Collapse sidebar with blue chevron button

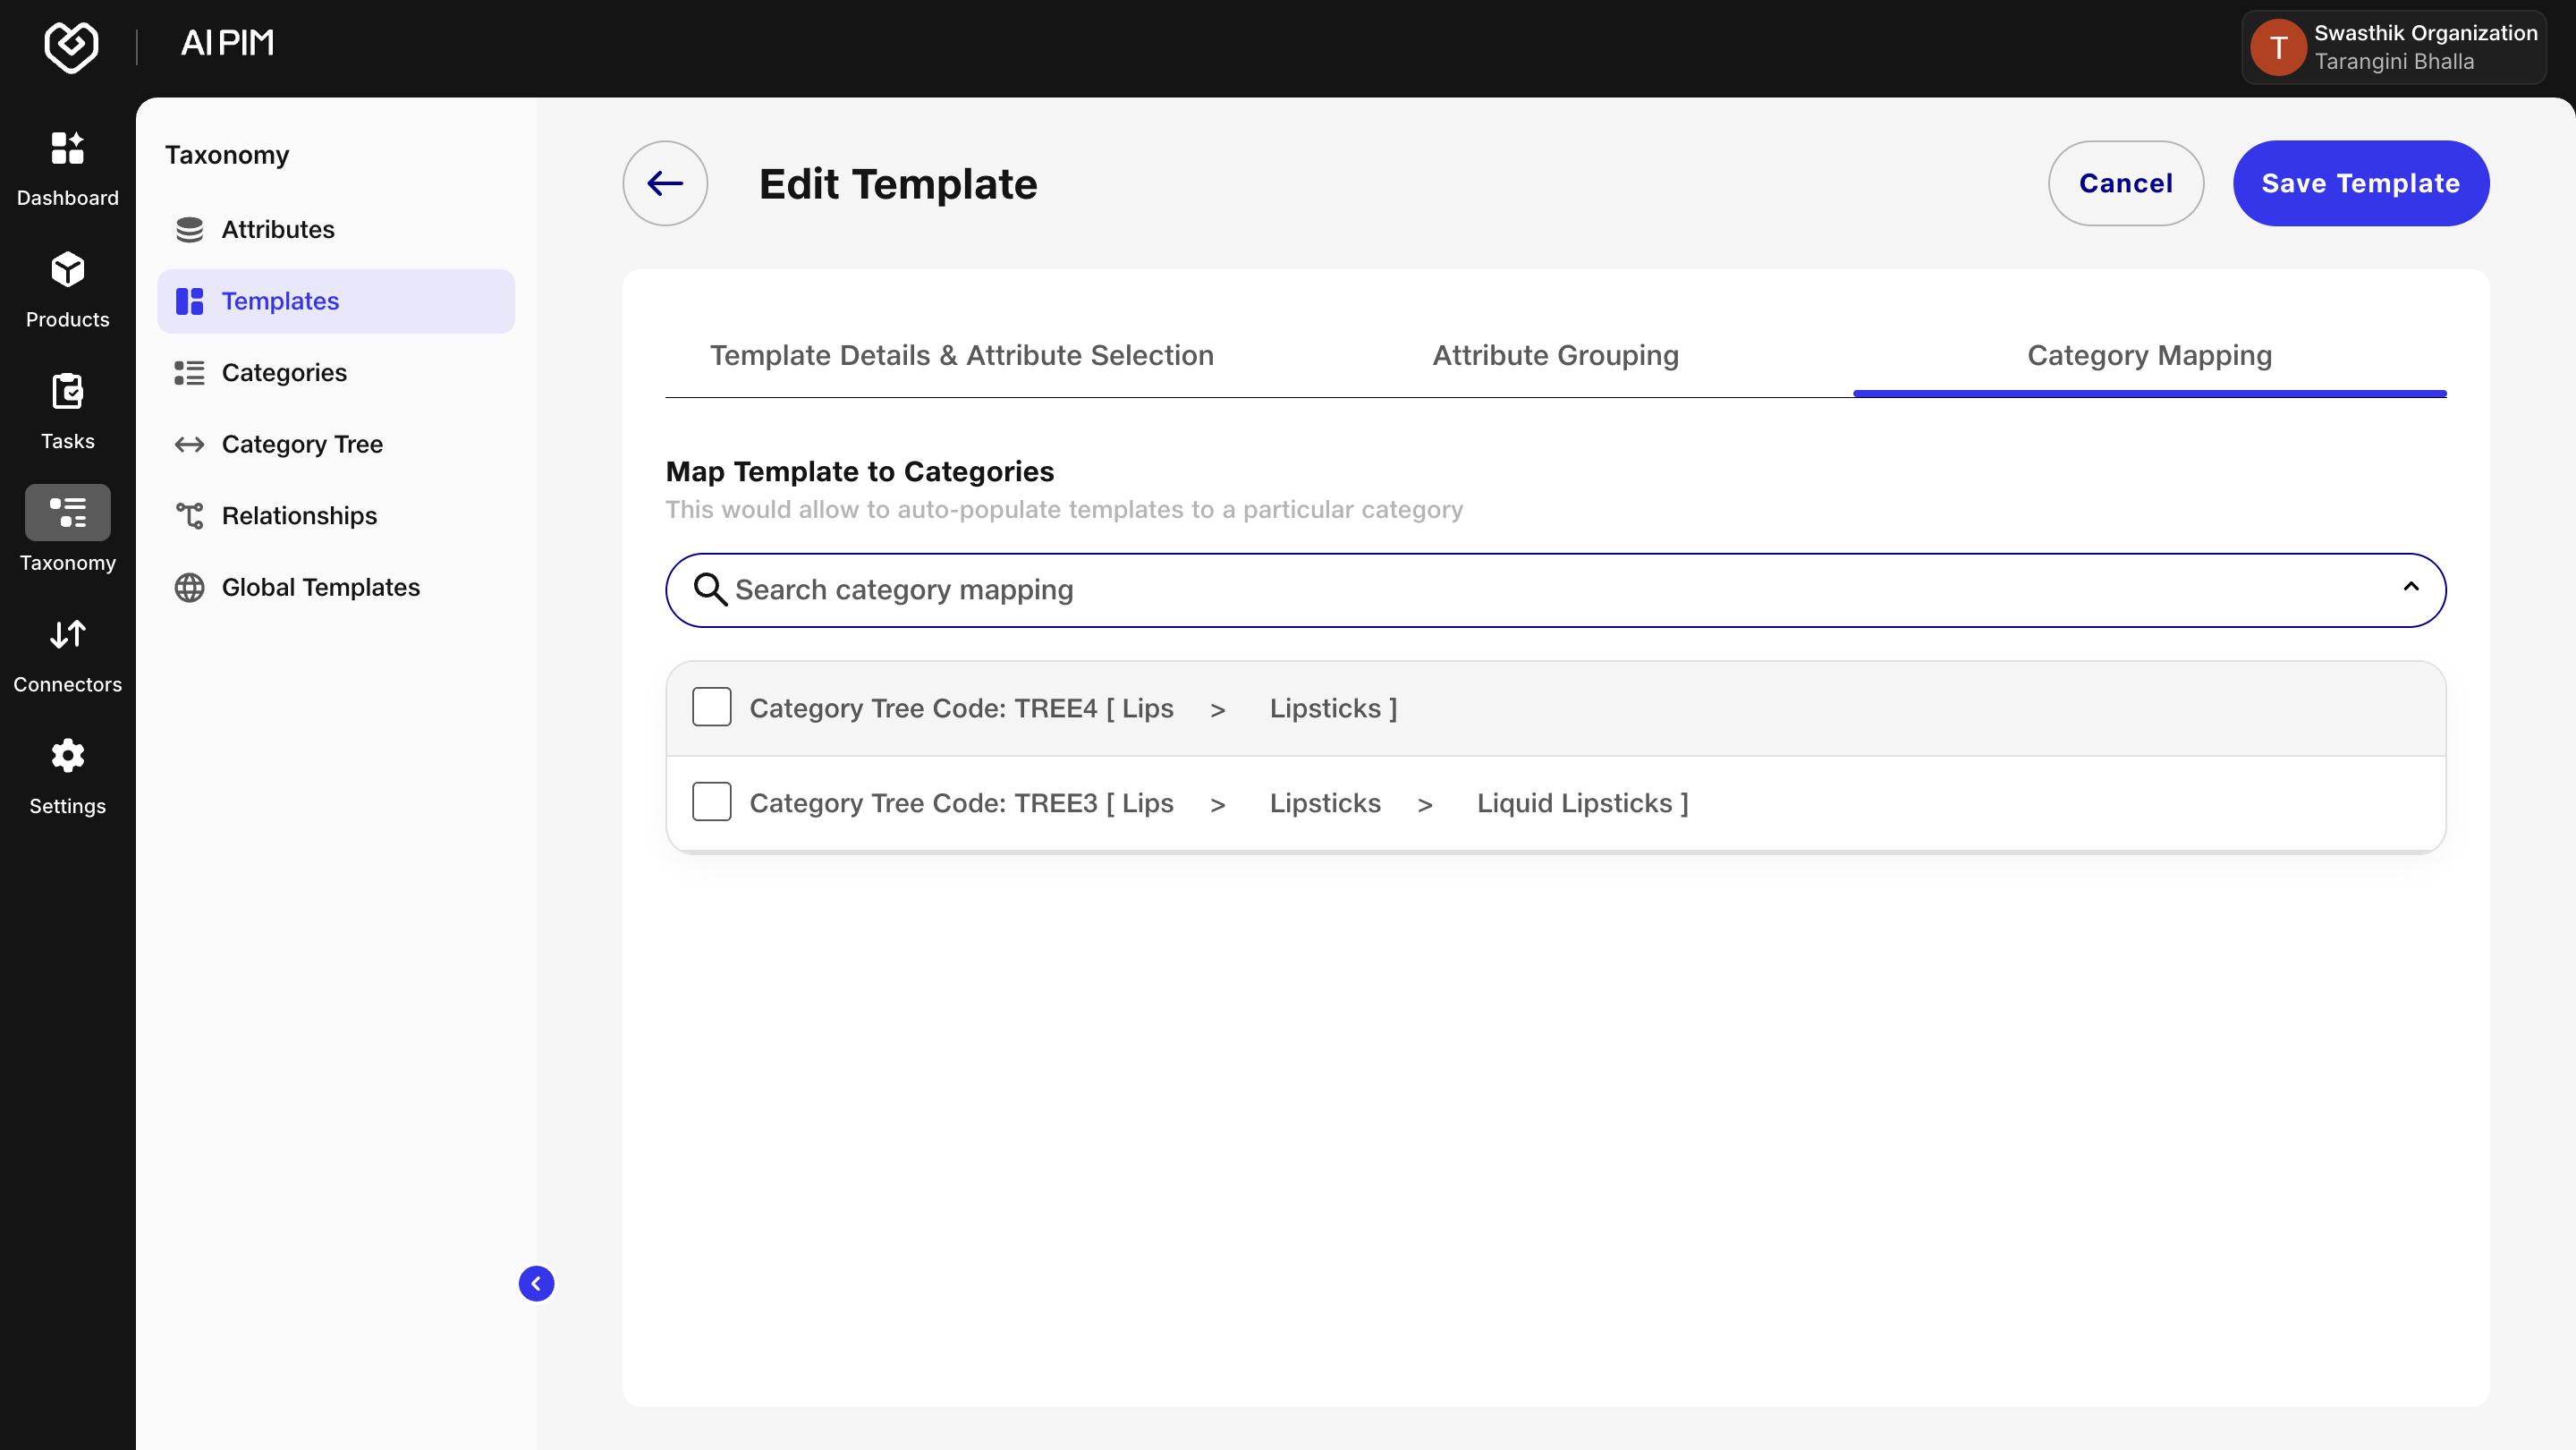pos(536,1284)
